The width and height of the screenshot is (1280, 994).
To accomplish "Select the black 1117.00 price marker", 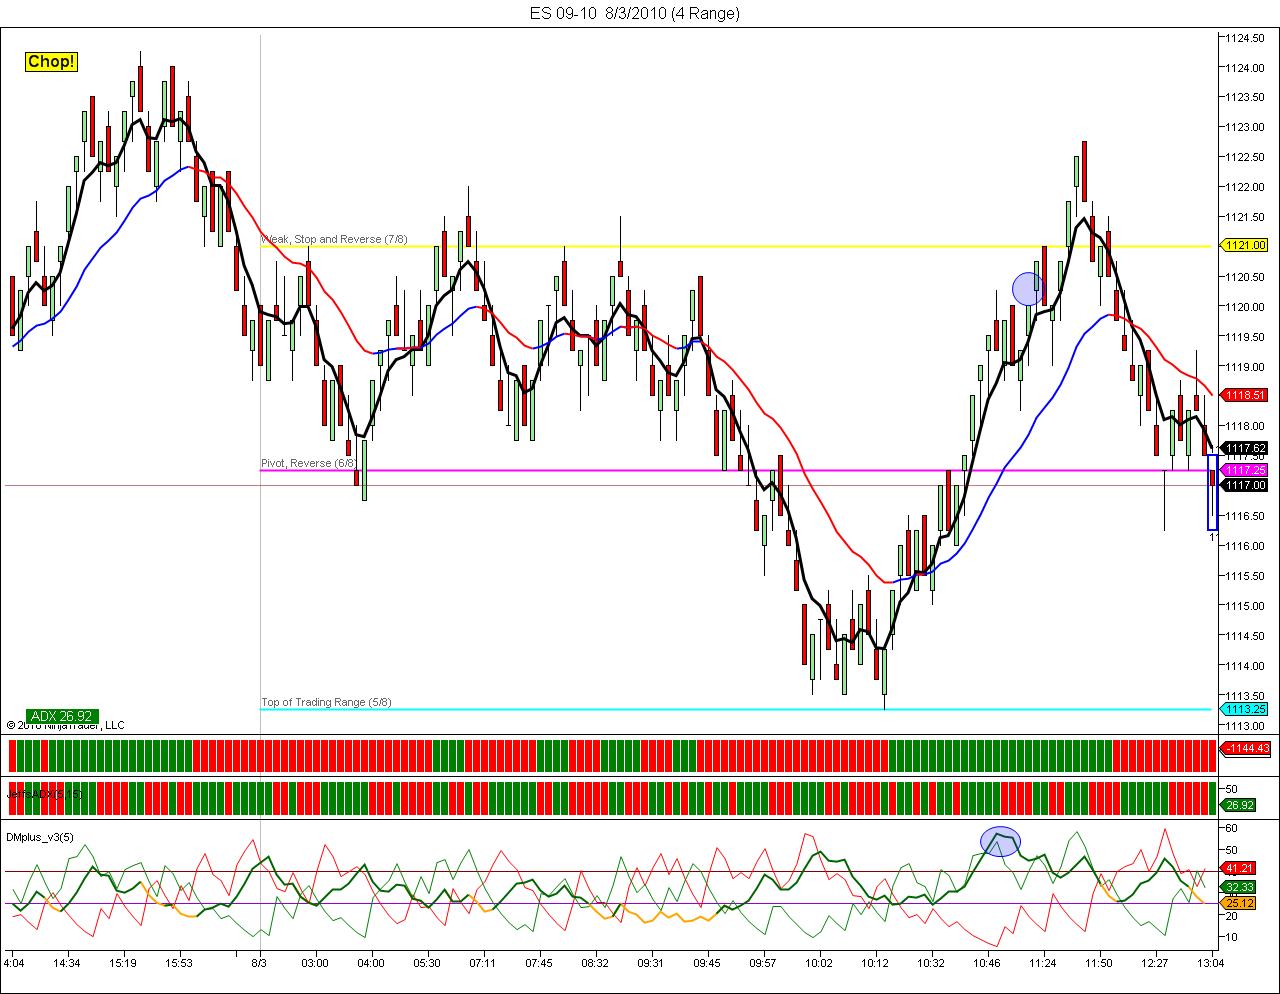I will point(1245,485).
